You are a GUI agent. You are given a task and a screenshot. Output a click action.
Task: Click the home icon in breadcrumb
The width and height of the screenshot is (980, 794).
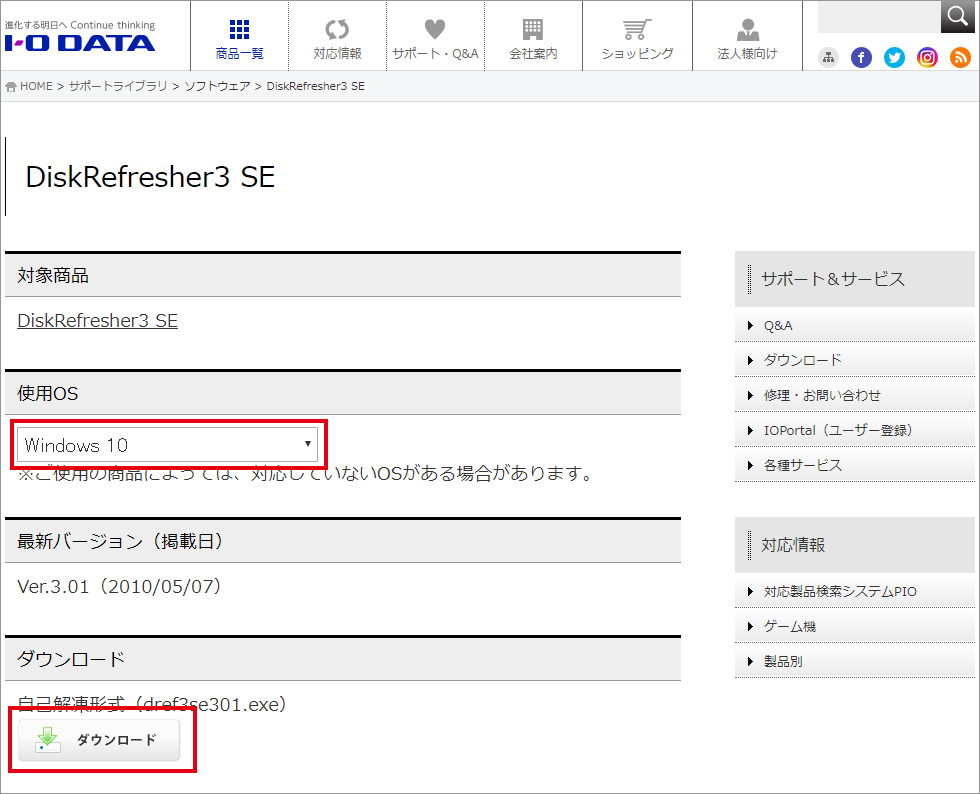click(11, 87)
